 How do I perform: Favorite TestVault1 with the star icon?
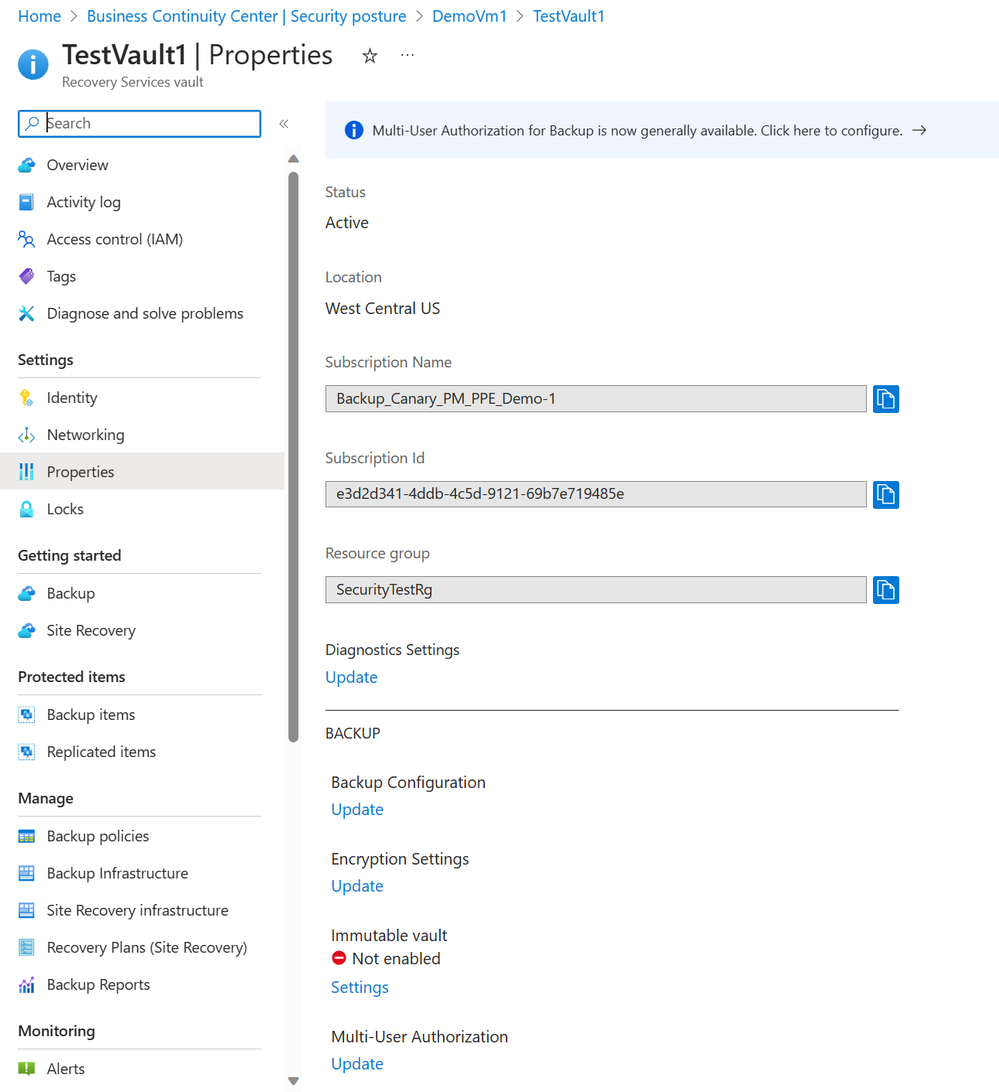(370, 56)
